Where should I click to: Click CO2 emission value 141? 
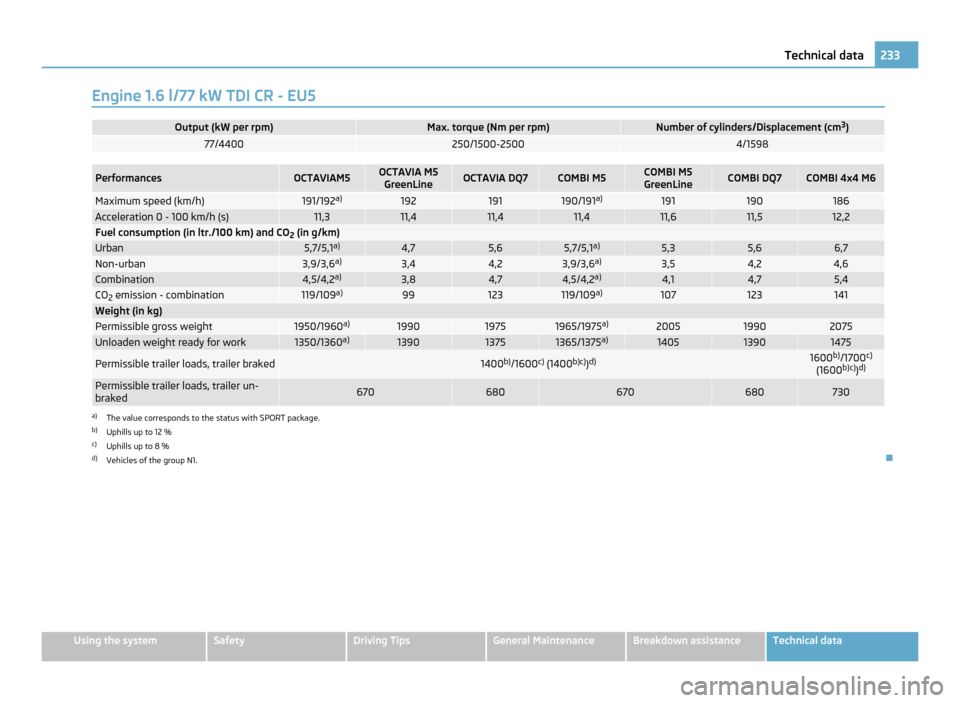[841, 295]
